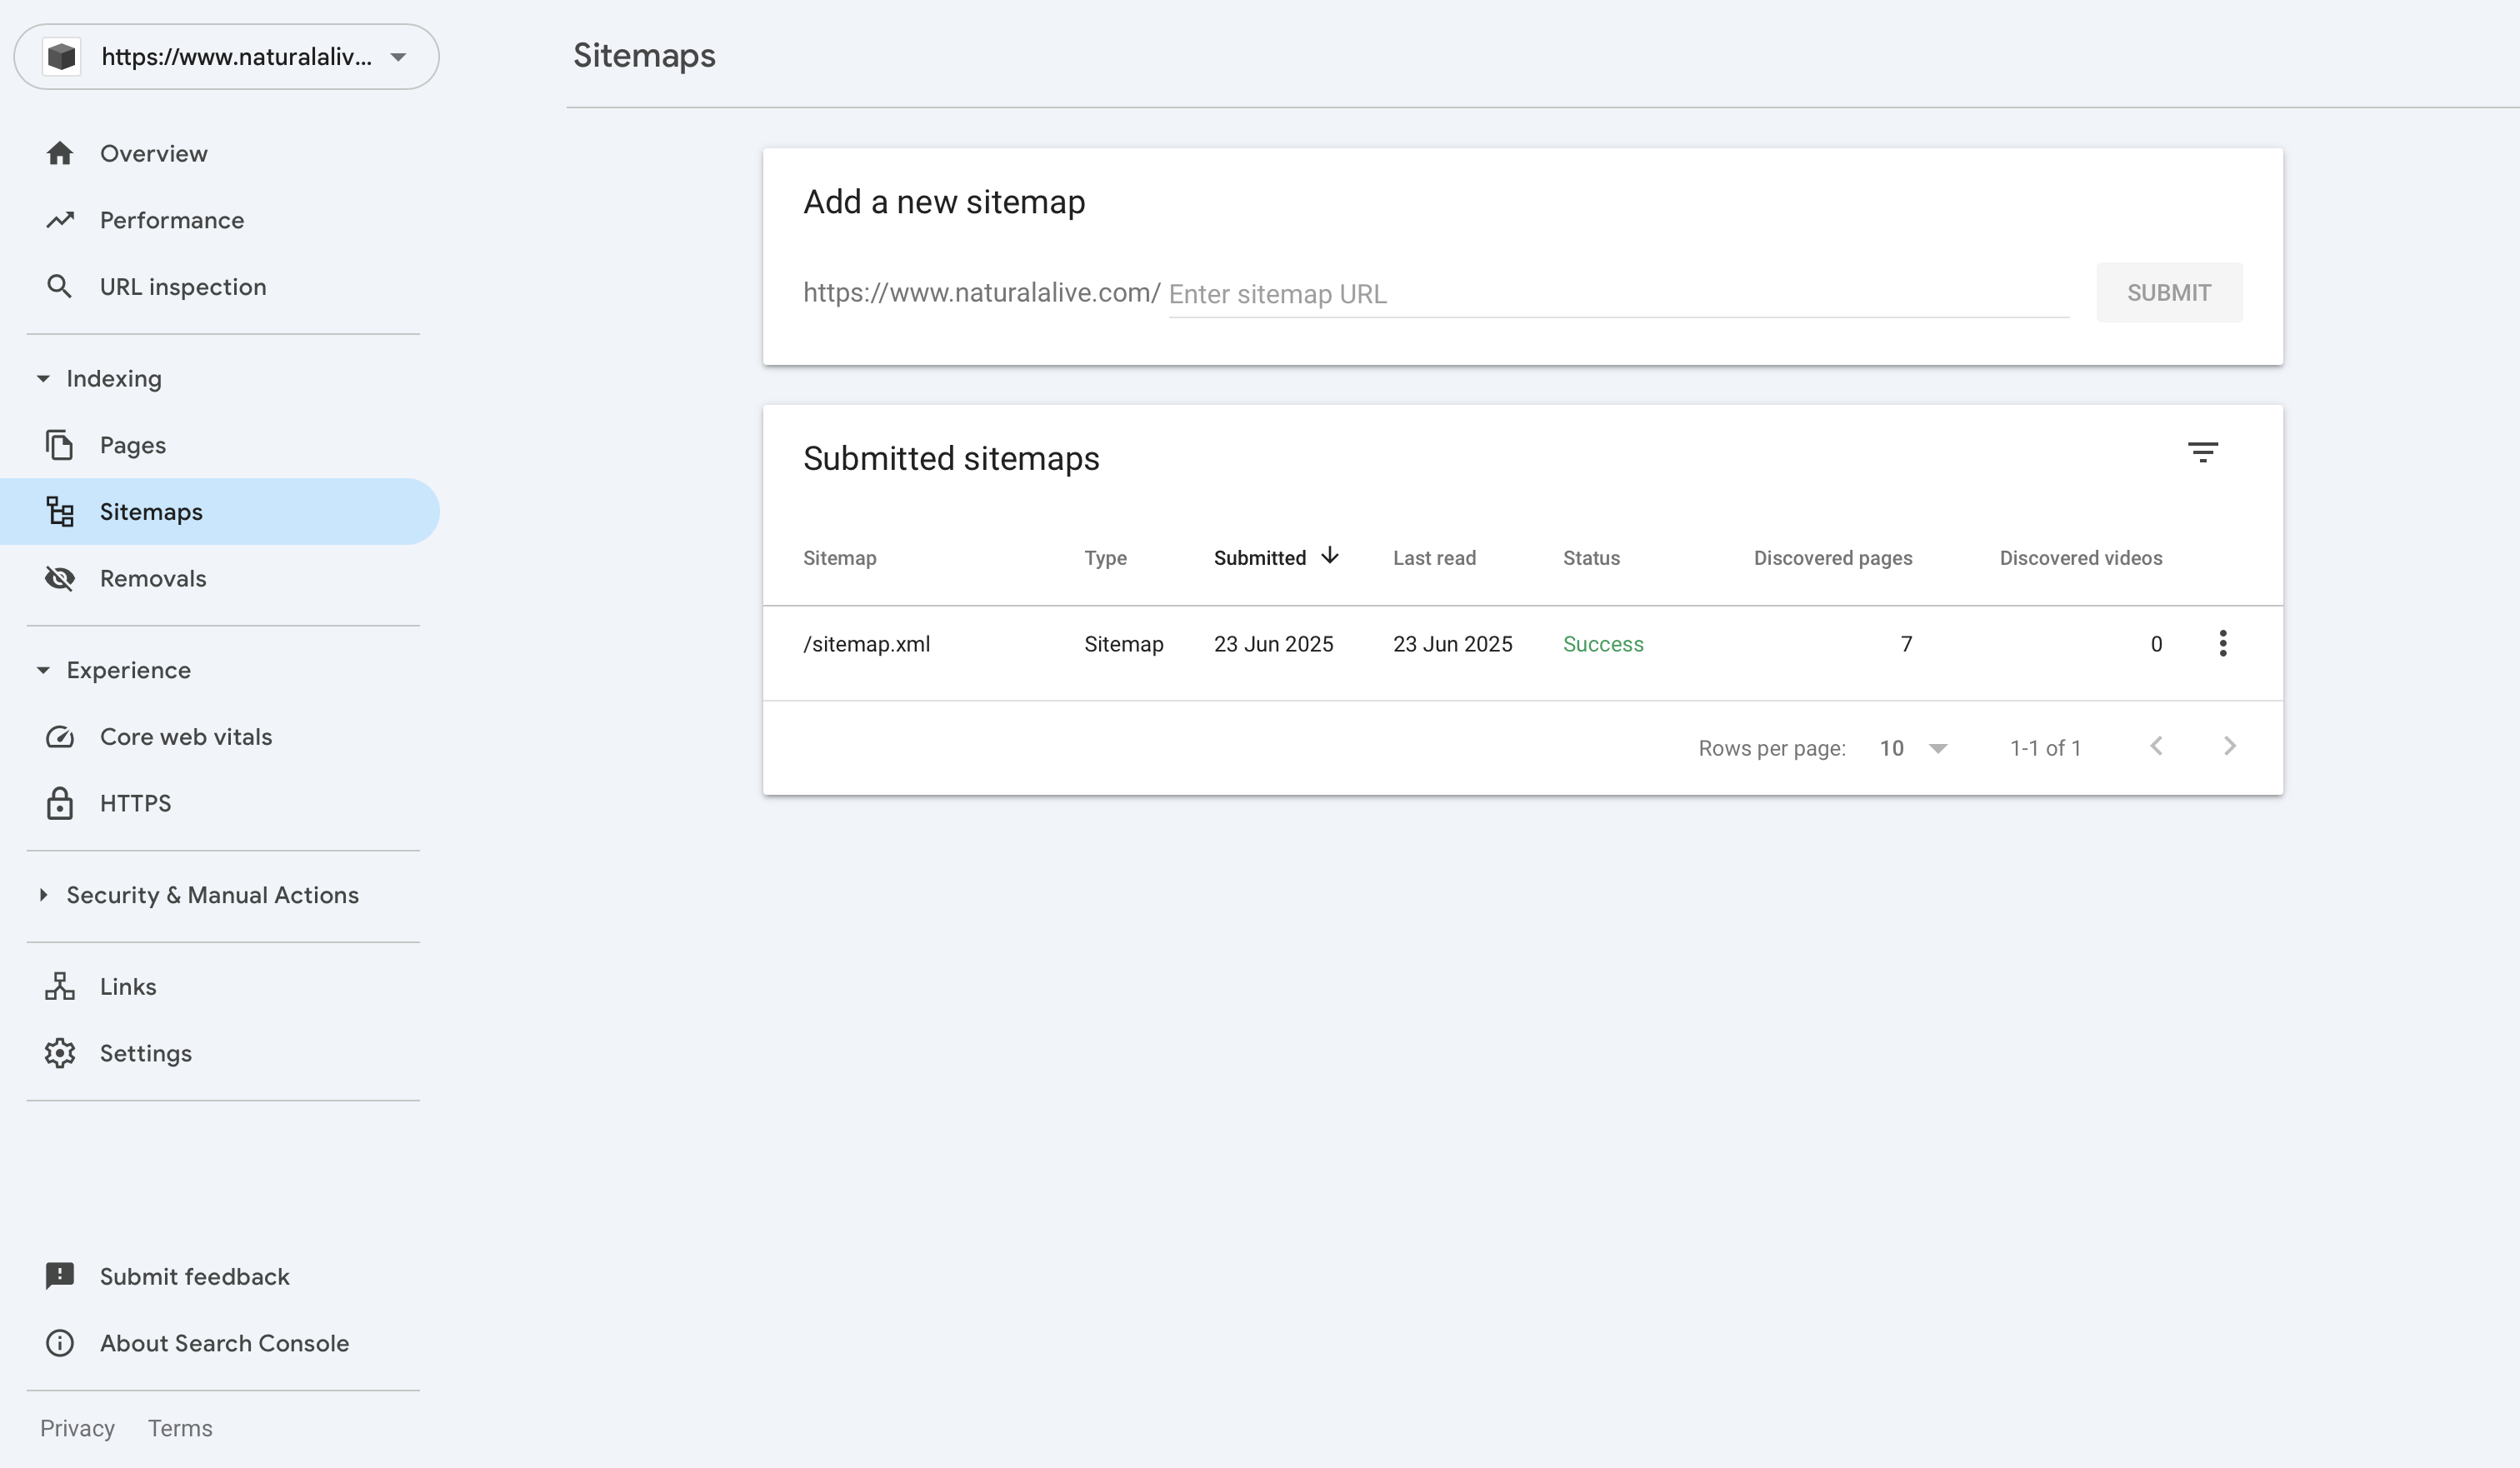Go to previous page of sitemaps

2157,746
